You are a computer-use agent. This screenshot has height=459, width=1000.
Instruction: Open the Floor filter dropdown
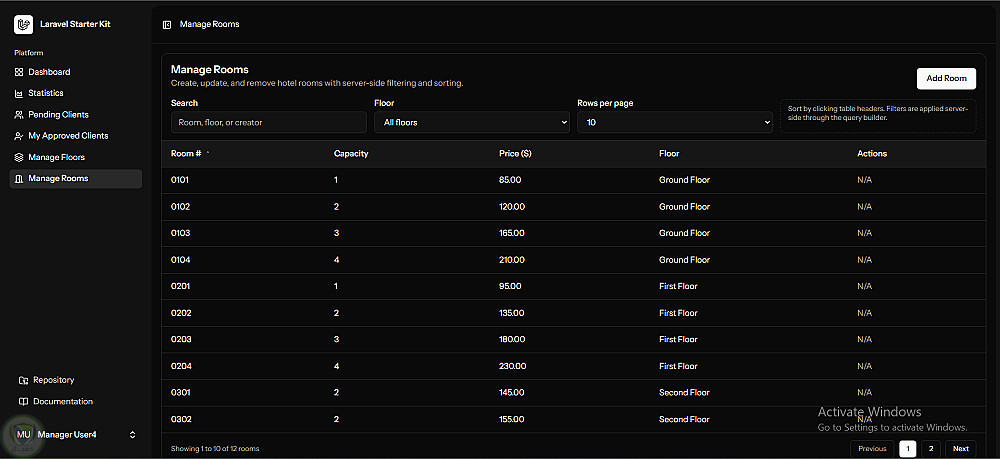pos(471,122)
